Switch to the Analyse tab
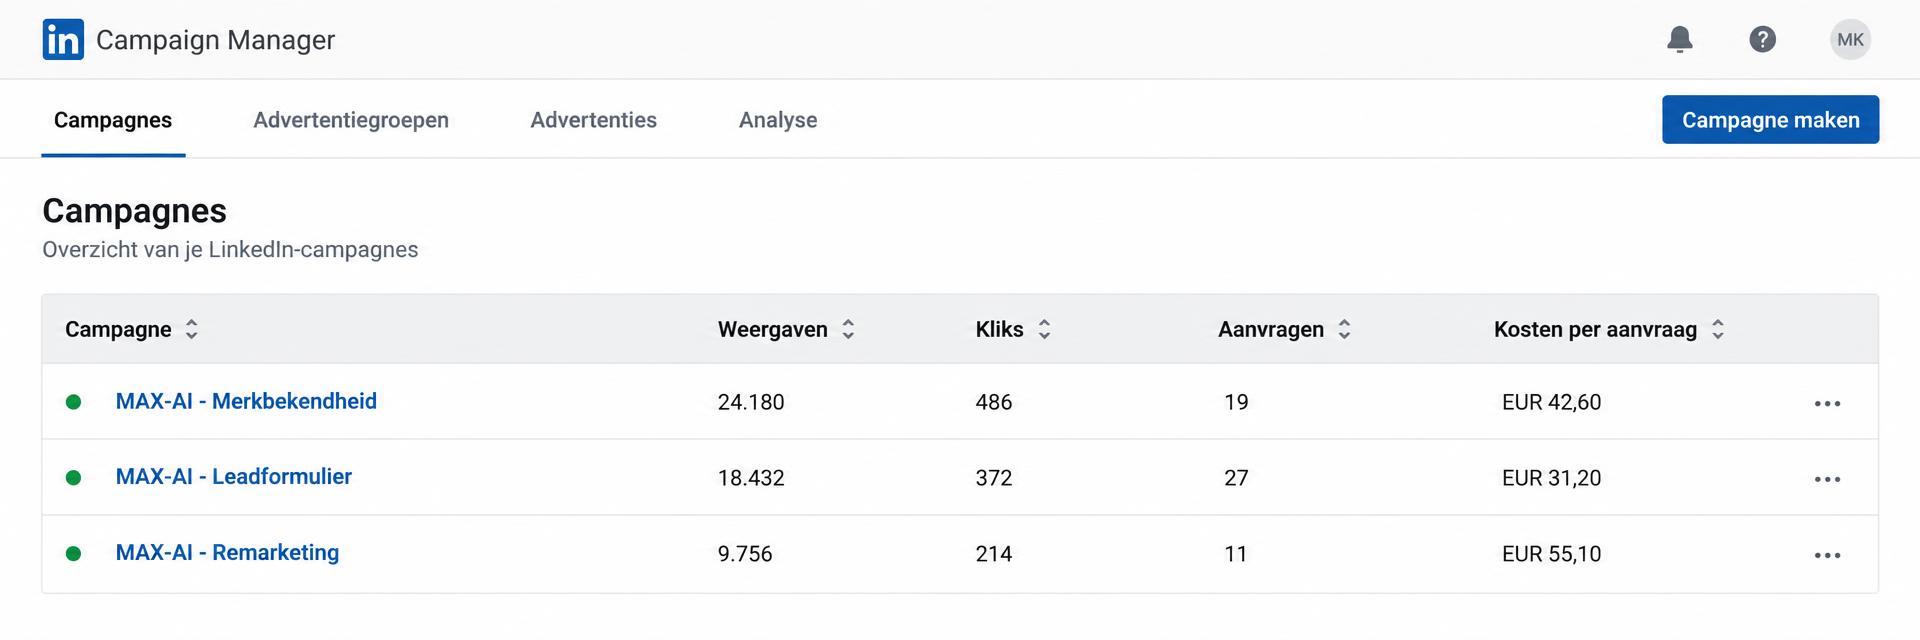This screenshot has height=640, width=1920. pos(778,120)
